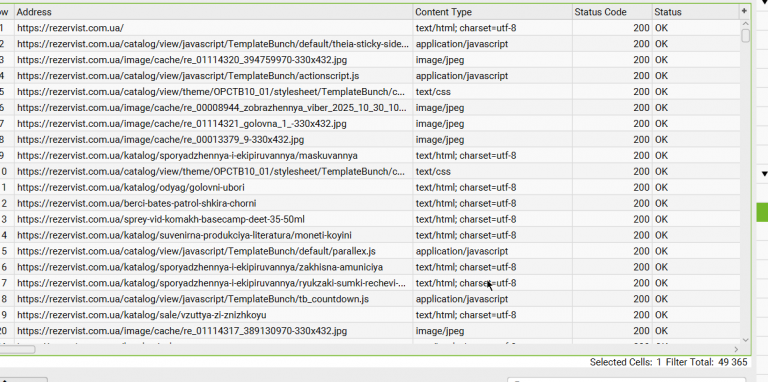768x382 pixels.
Task: Select the sprey-vid-komakh-basecamp address
Action: [214, 219]
